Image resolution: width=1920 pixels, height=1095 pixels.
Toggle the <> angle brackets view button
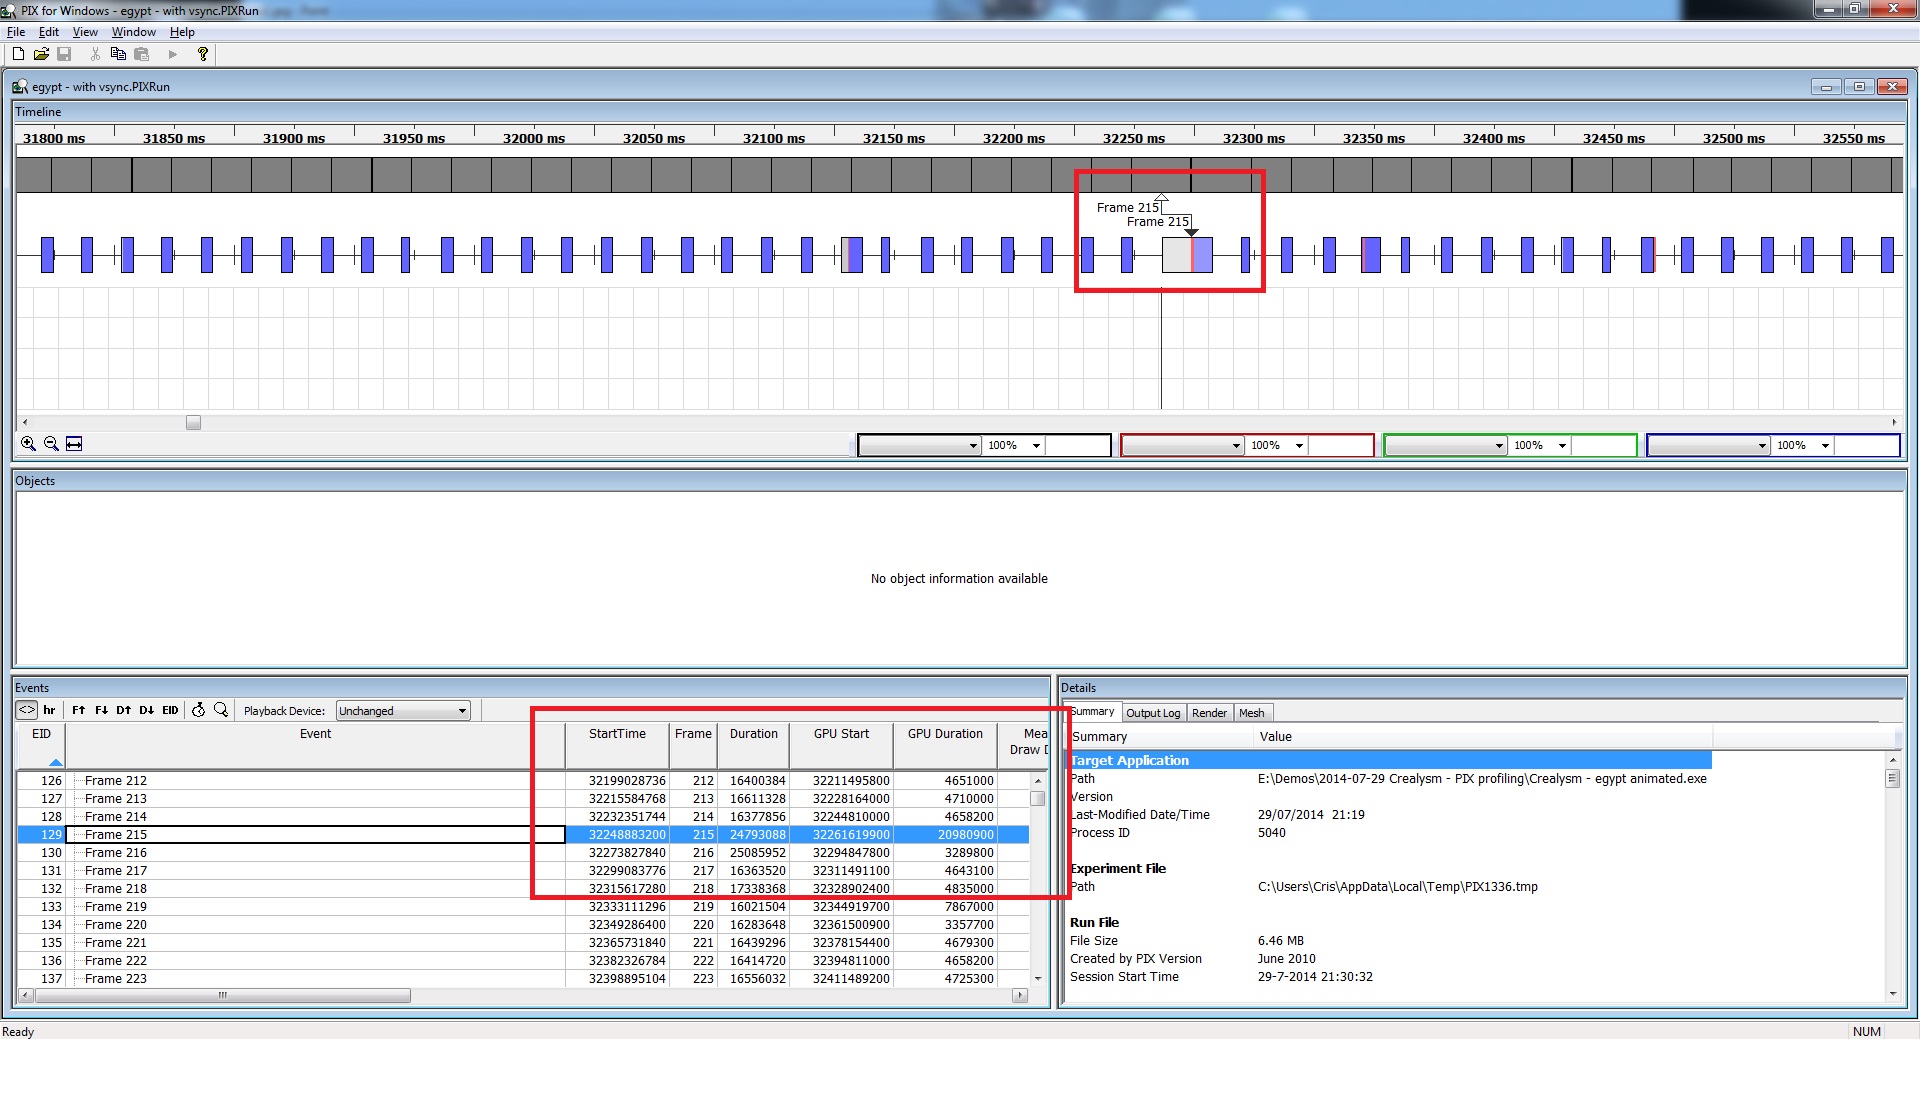coord(27,710)
